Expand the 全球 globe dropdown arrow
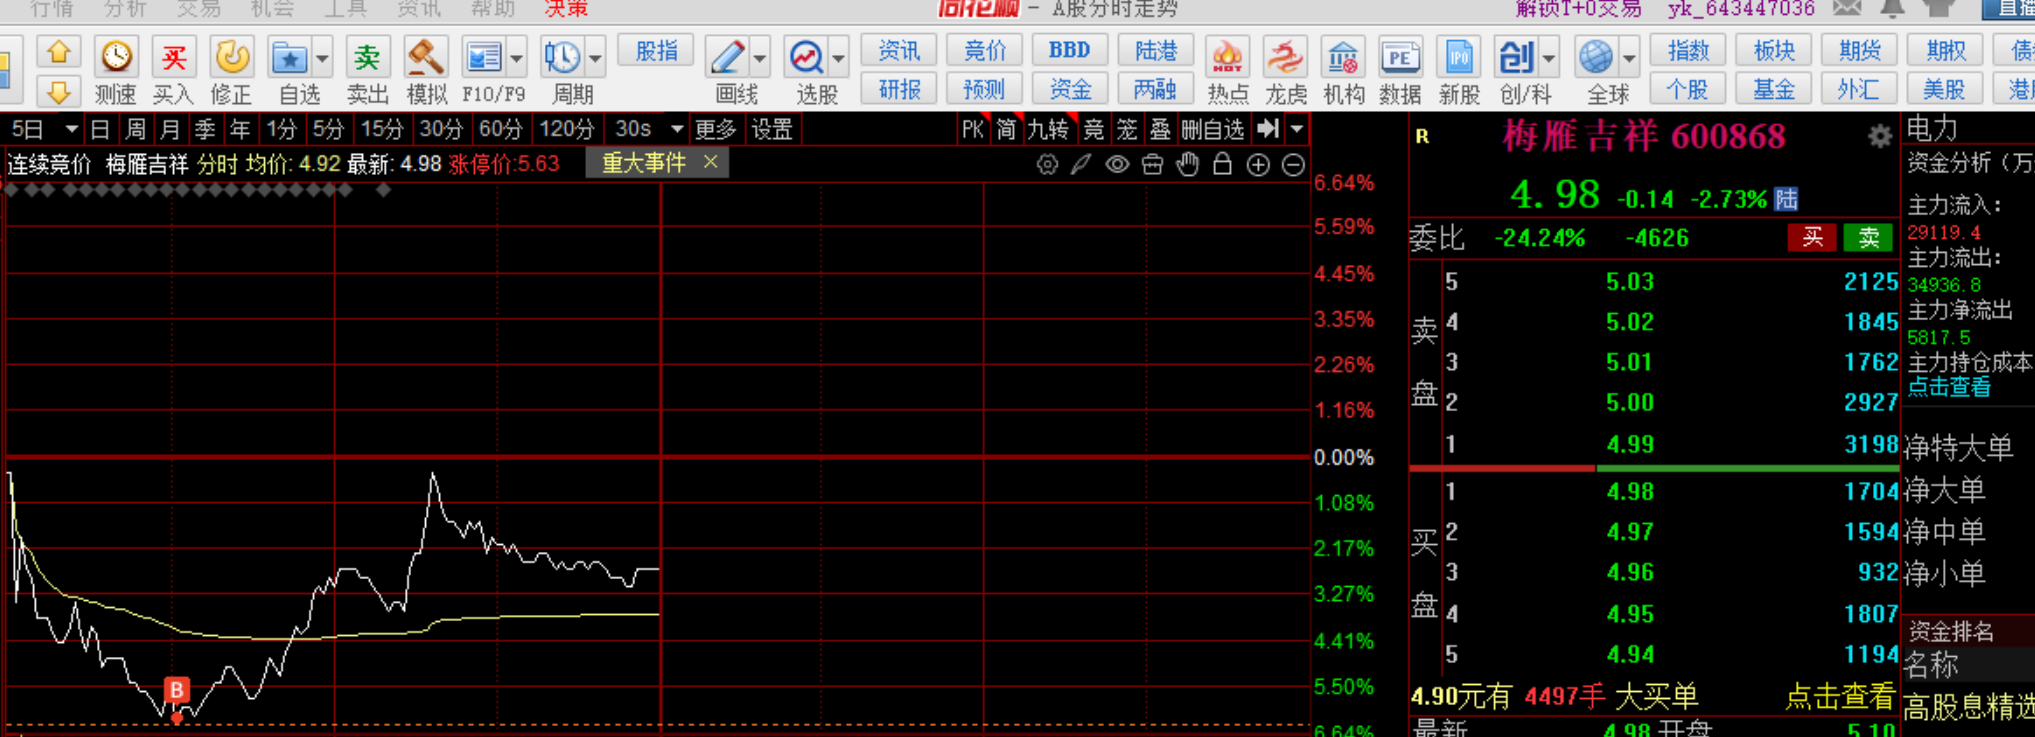Screen dimensions: 2035x737 (1628, 59)
